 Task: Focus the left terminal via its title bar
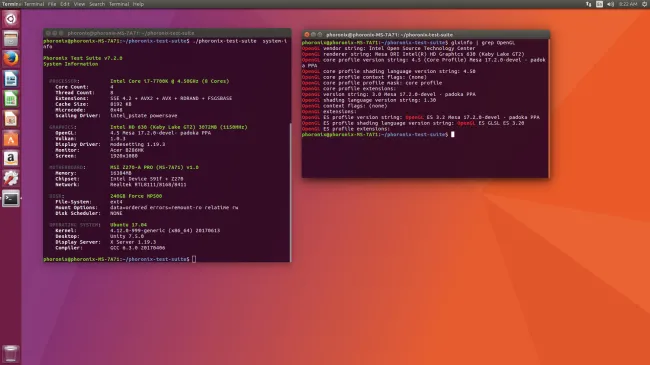tap(167, 33)
